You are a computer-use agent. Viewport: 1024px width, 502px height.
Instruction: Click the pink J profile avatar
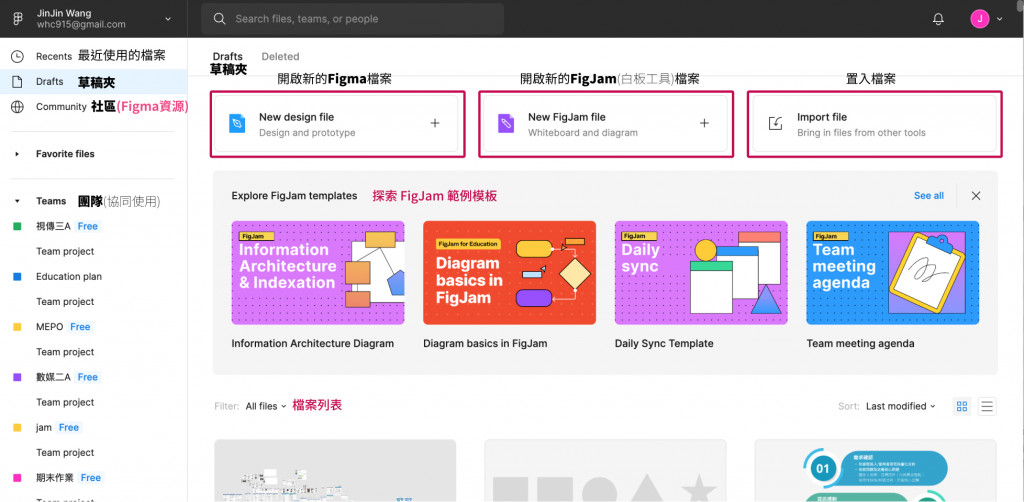pyautogui.click(x=980, y=19)
